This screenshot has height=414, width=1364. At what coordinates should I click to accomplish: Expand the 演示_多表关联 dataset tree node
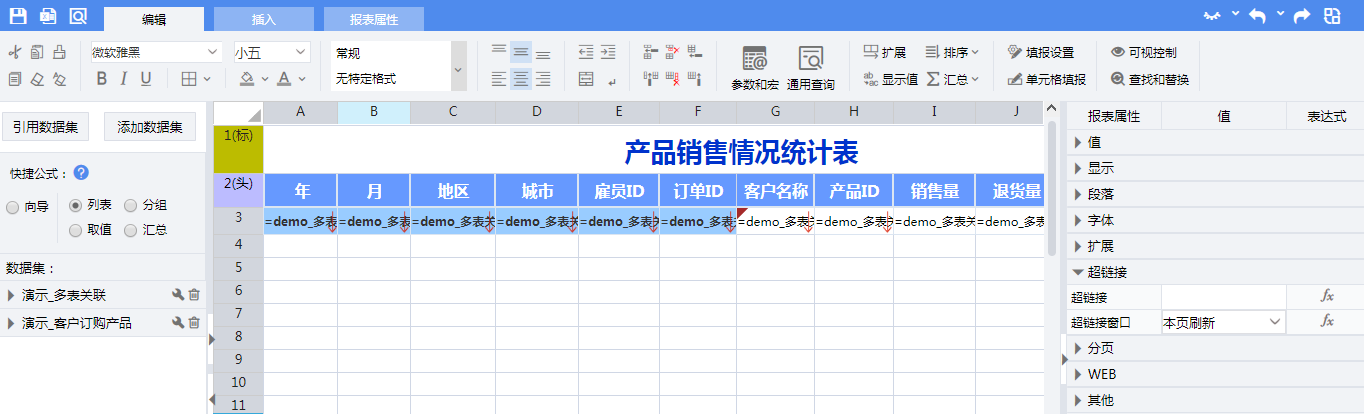click(11, 295)
